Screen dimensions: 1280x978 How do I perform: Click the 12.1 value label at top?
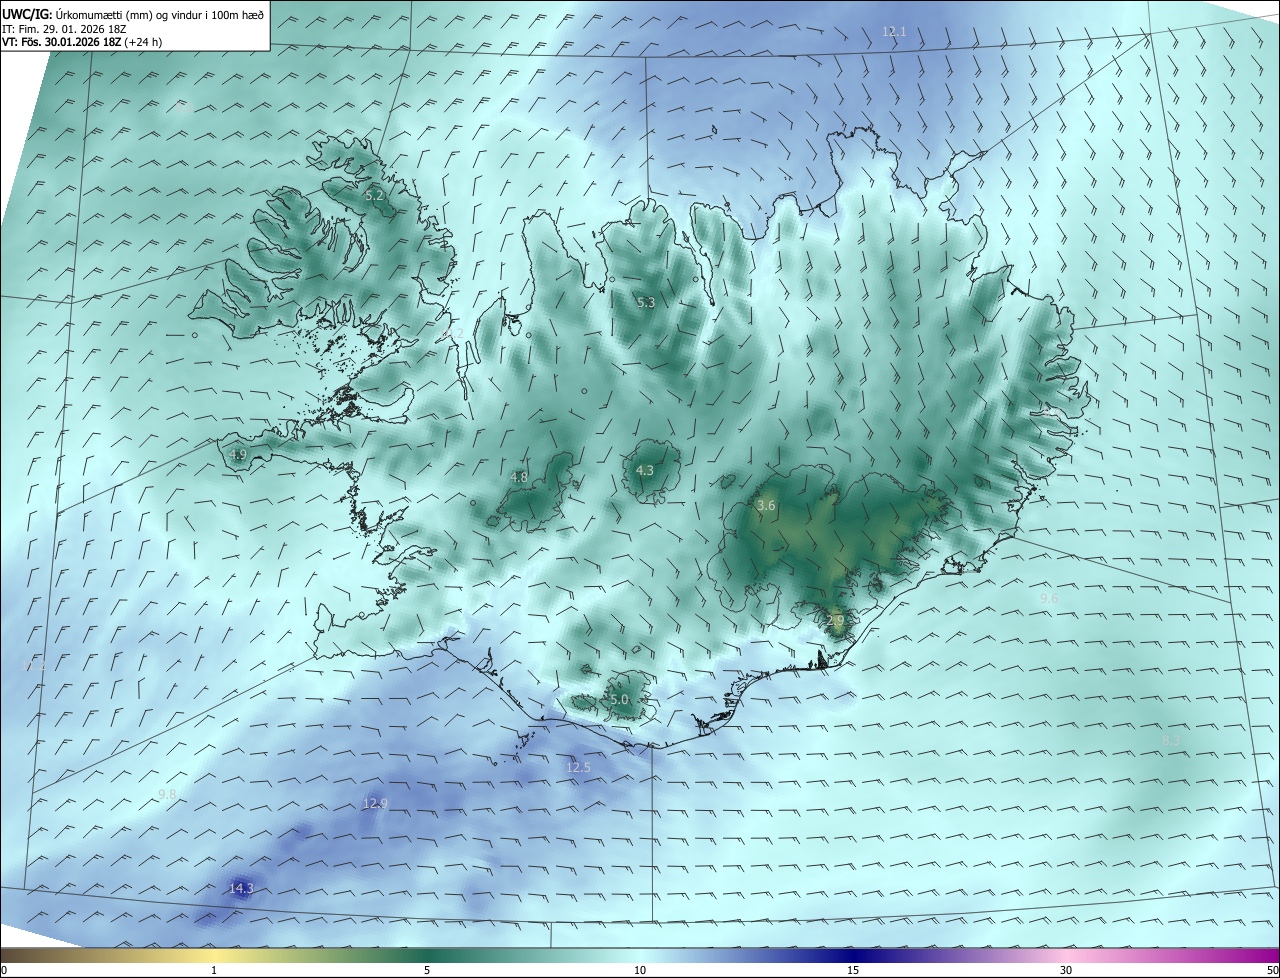click(x=894, y=32)
